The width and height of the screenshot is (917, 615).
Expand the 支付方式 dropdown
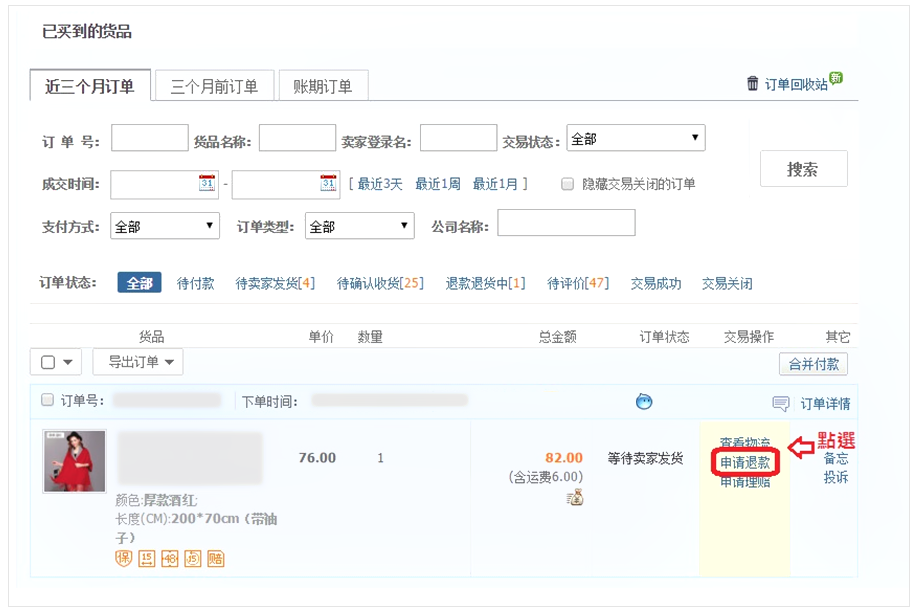(x=165, y=227)
